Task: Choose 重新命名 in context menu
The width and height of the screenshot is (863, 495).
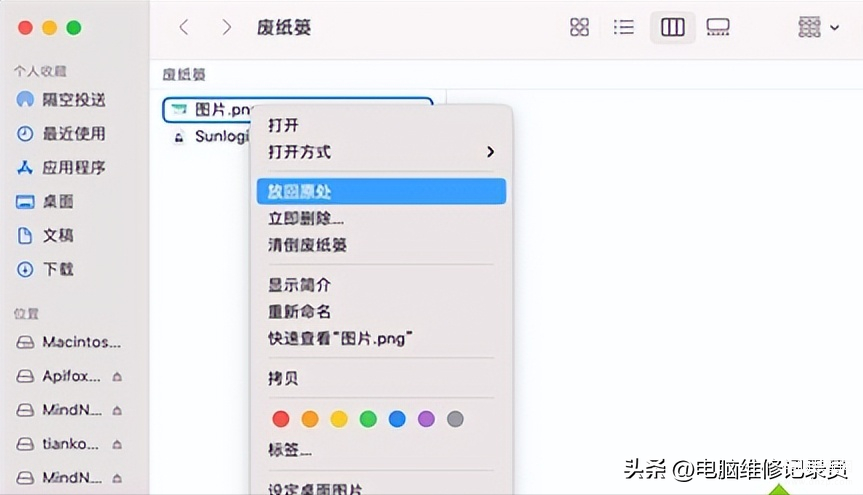Action: coord(299,312)
